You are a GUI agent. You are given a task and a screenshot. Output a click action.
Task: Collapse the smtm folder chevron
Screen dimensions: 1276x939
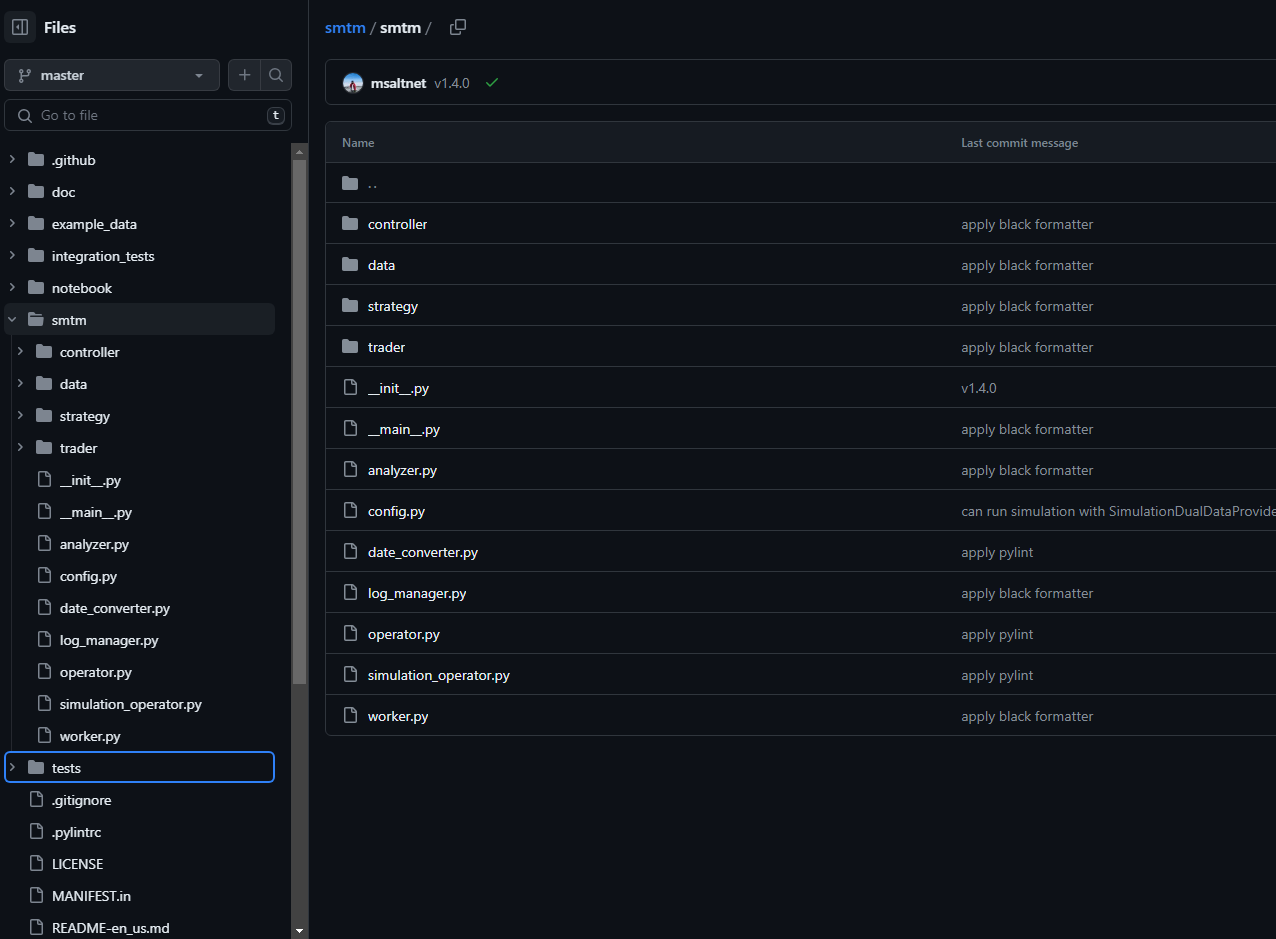tap(12, 320)
